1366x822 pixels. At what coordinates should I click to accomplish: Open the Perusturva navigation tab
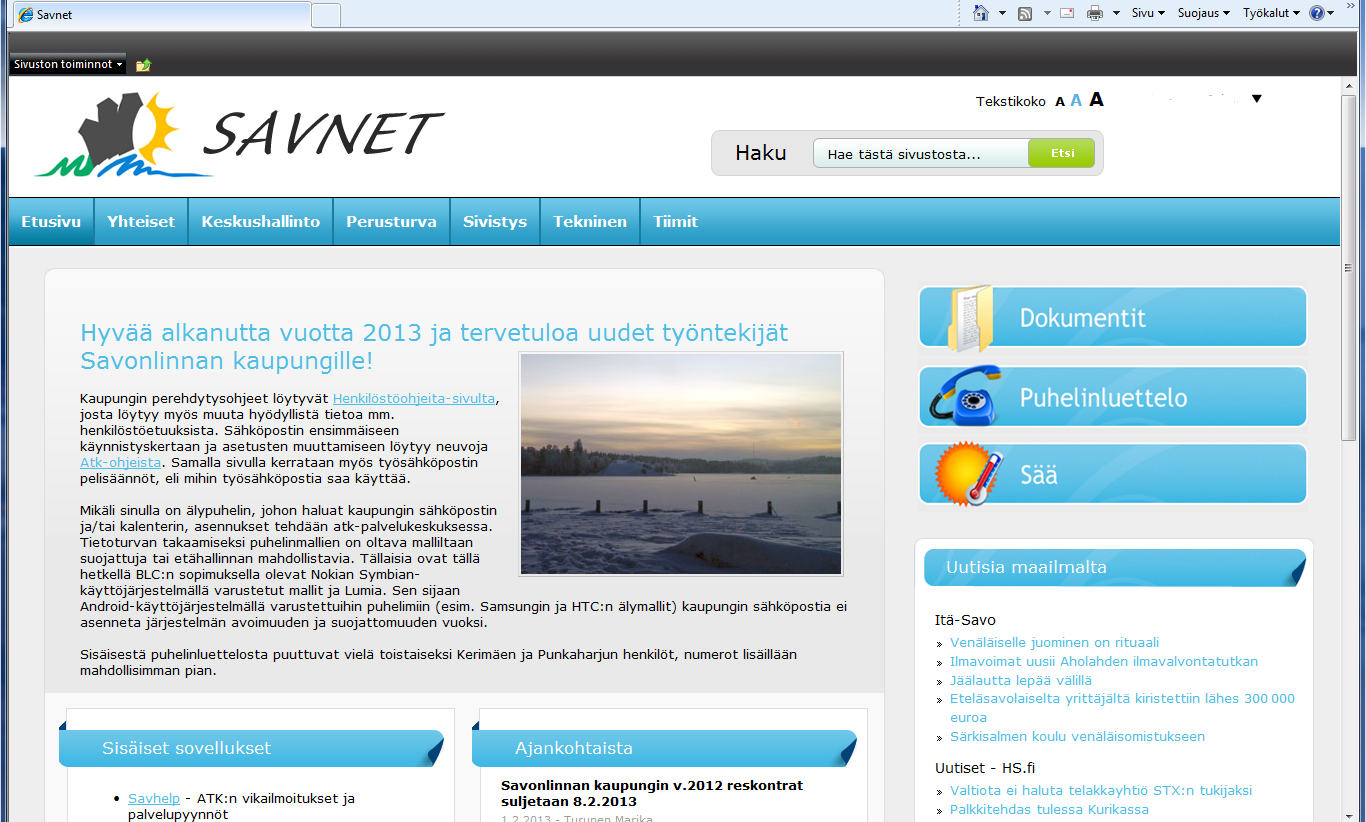point(392,222)
